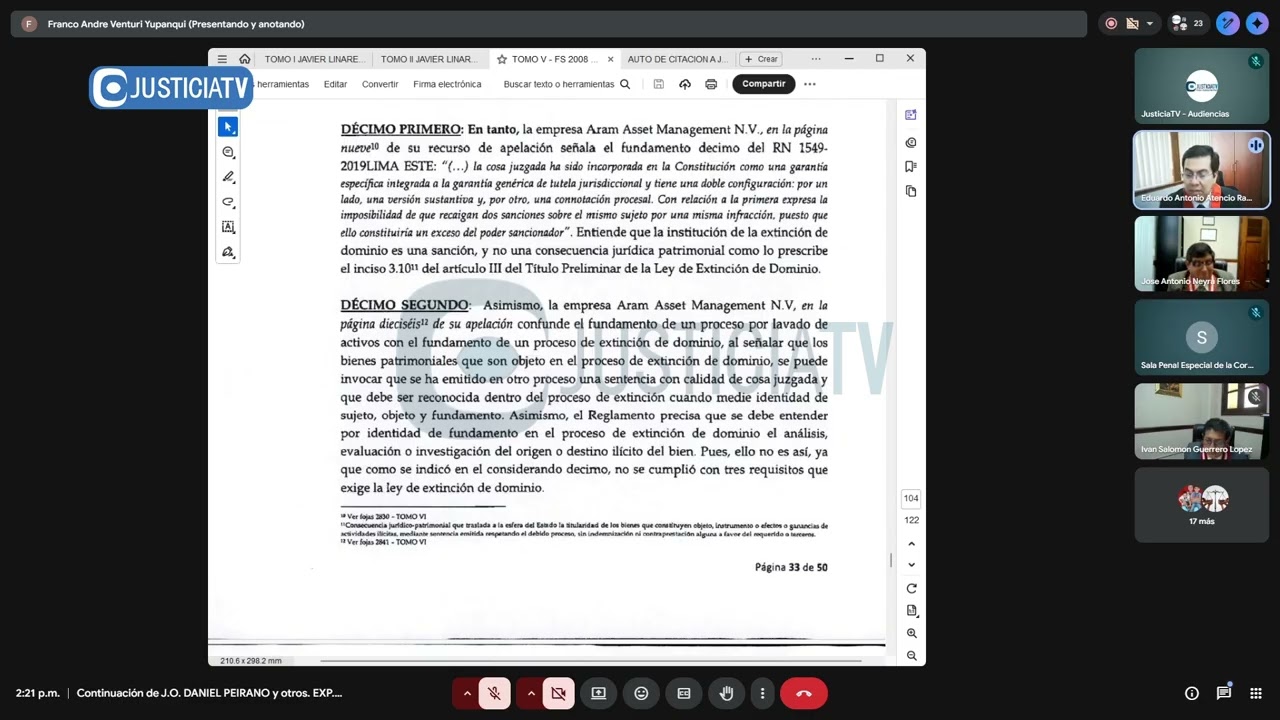Screen dimensions: 1280x720
Task: Expand dropdown next to captions-off icon at top
Action: point(1149,24)
